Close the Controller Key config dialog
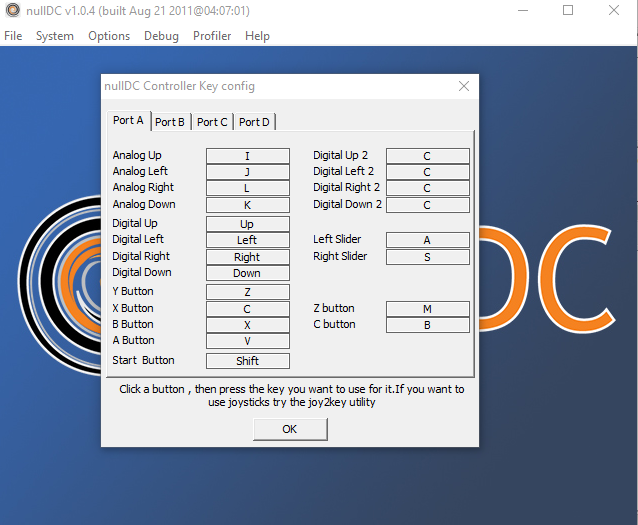This screenshot has height=525, width=638. [464, 86]
